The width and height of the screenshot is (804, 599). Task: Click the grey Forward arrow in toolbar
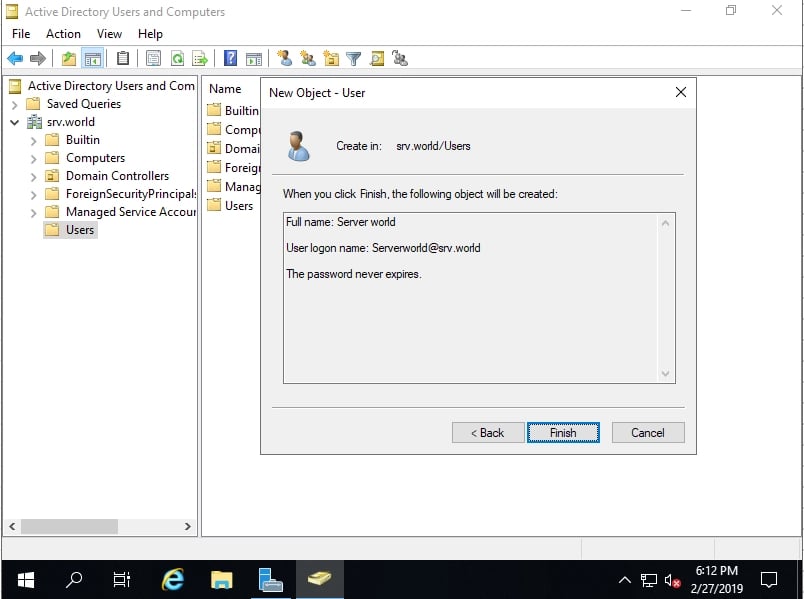coord(38,58)
